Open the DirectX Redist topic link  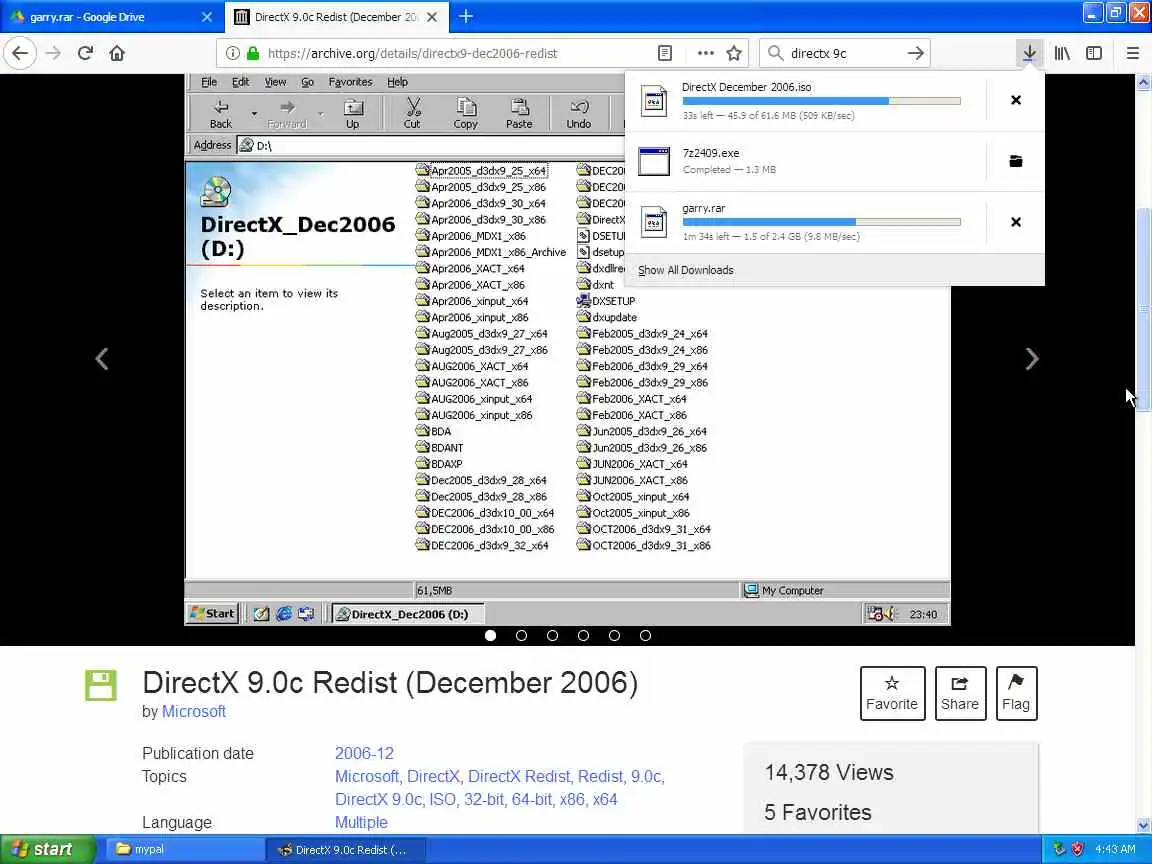(519, 777)
